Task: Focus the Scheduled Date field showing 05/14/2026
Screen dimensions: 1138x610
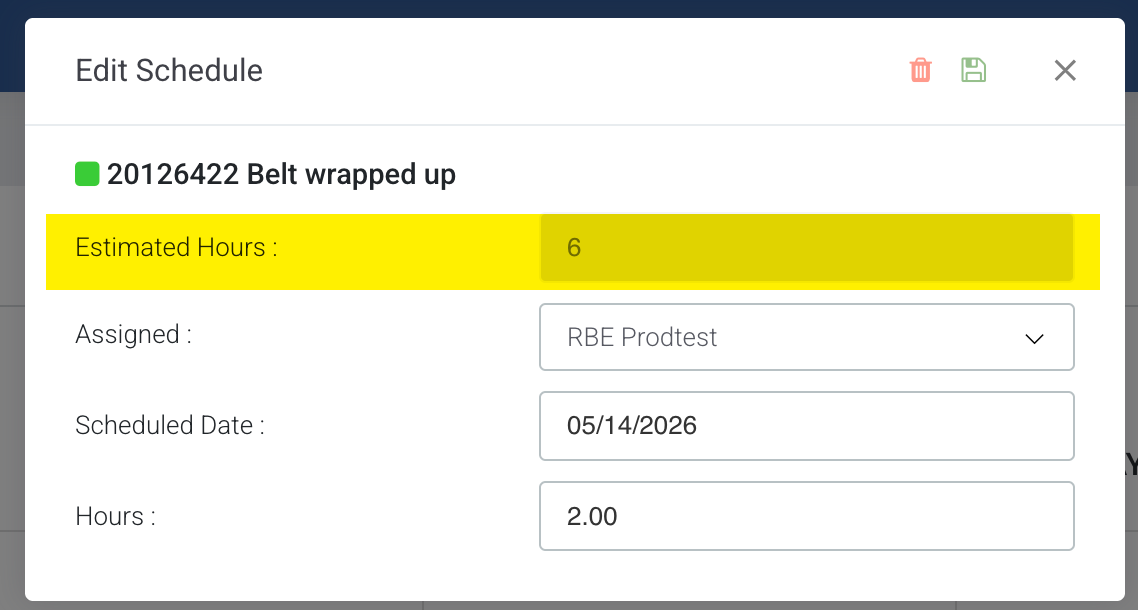Action: click(806, 426)
